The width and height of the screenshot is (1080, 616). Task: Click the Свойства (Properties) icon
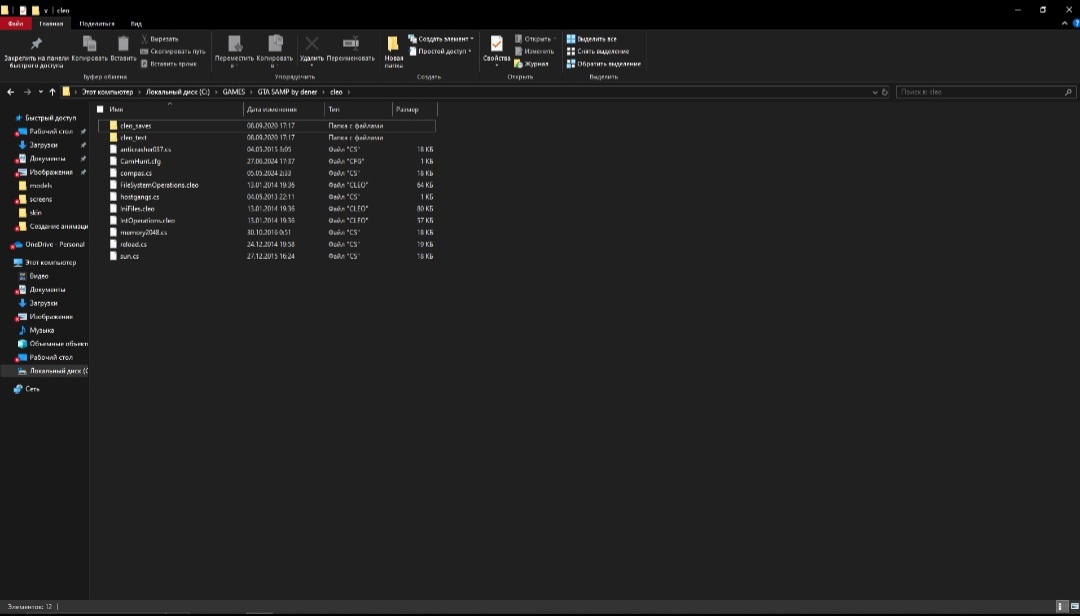click(x=496, y=45)
